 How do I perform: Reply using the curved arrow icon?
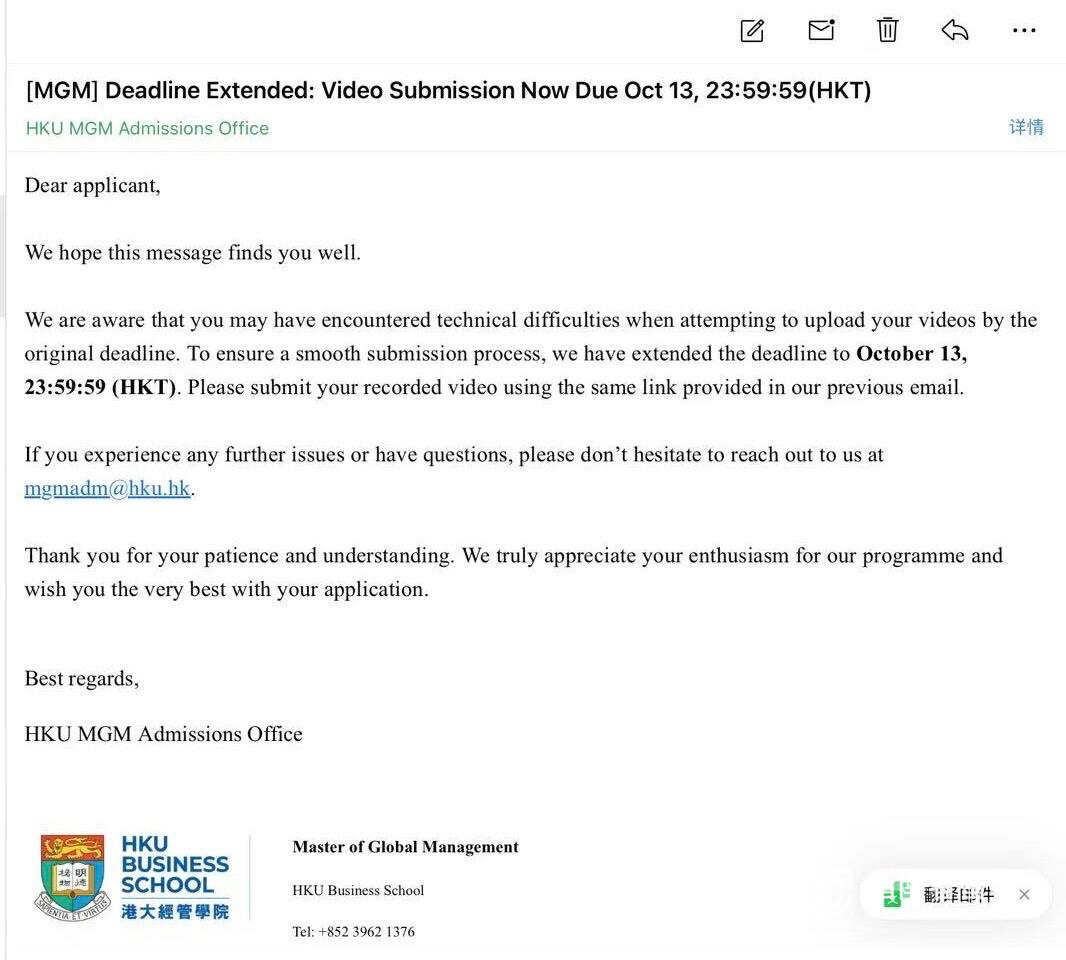point(955,30)
